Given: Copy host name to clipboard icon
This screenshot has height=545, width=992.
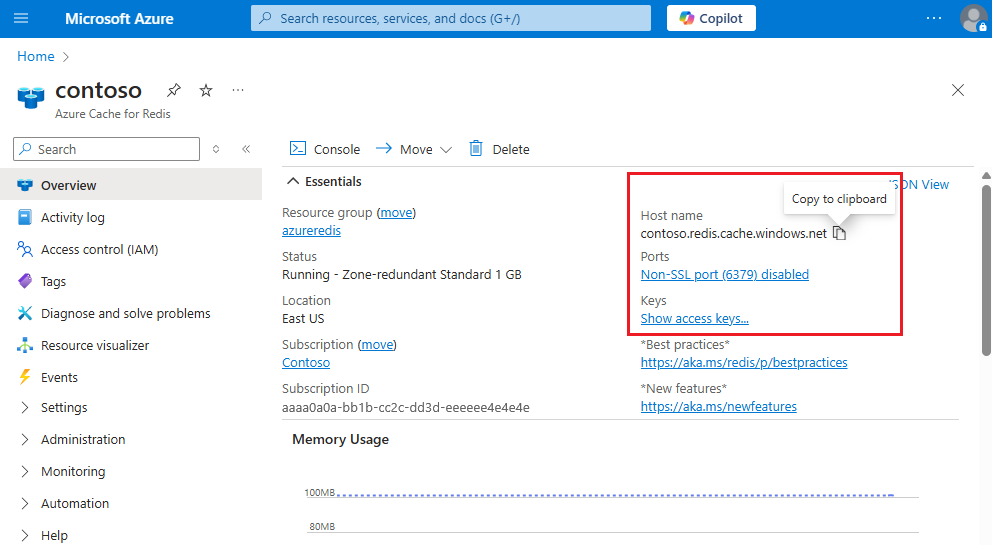Looking at the screenshot, I should [840, 234].
